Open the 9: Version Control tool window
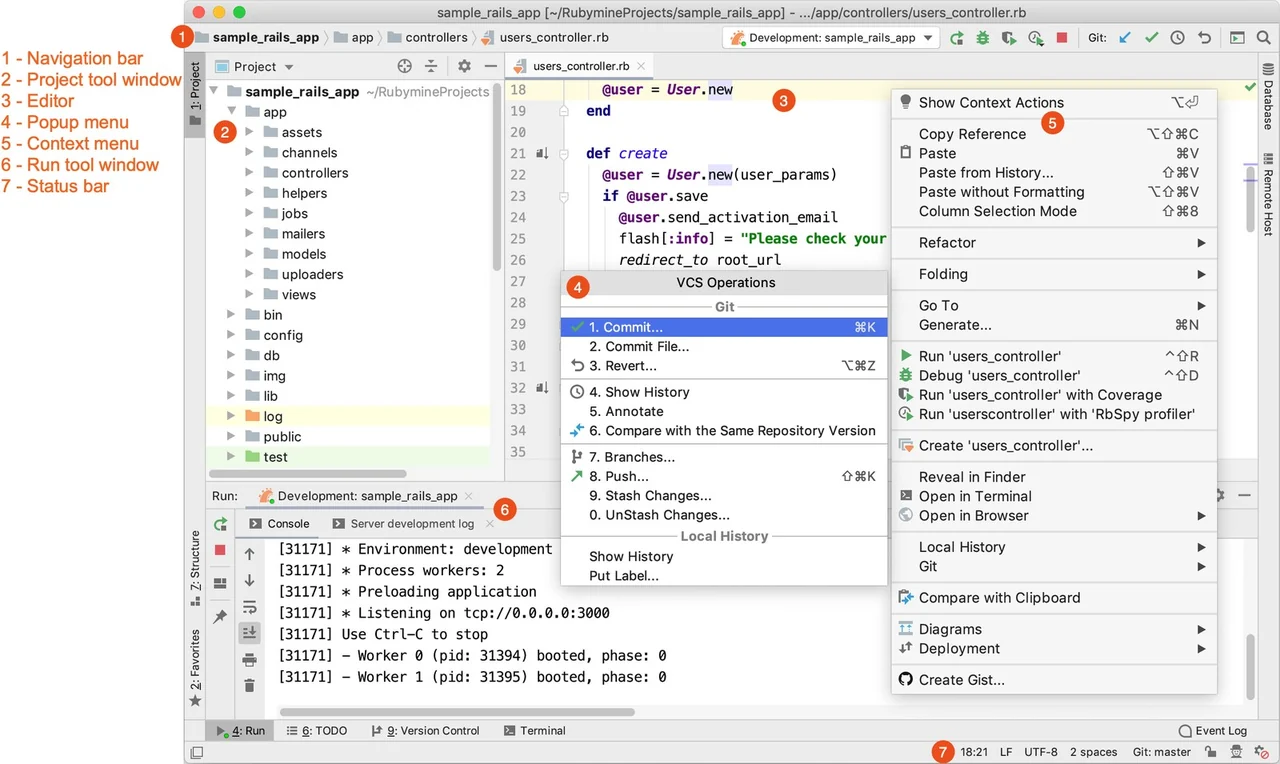1280x764 pixels. (425, 731)
